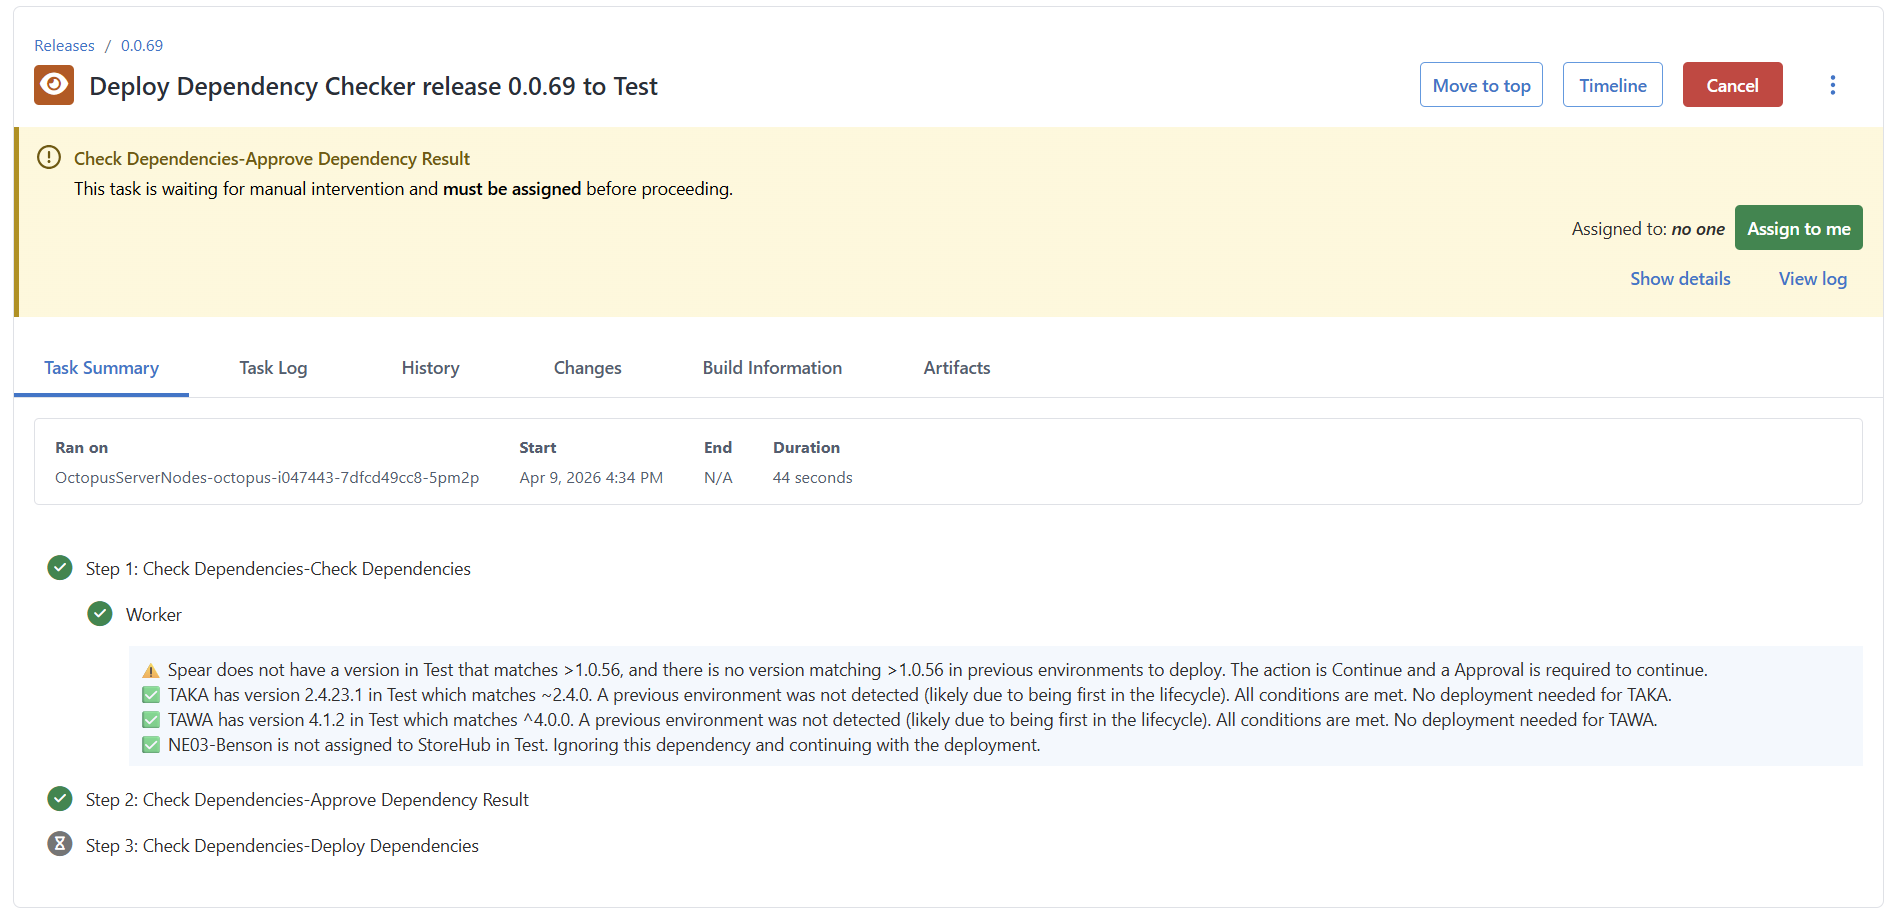Navigate to Releases via the breadcrumb
Image resolution: width=1897 pixels, height=922 pixels.
63,45
